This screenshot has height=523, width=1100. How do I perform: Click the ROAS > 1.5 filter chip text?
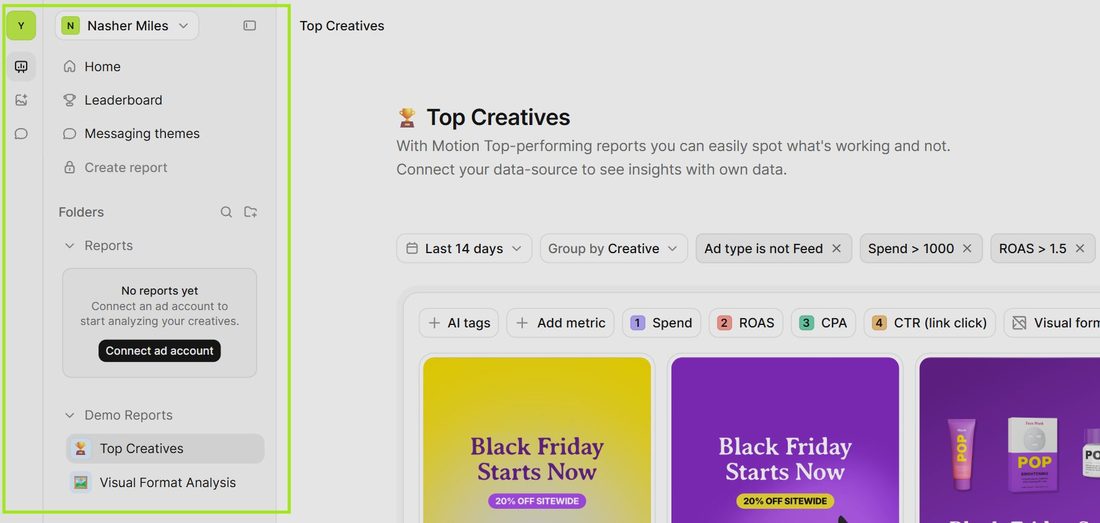pyautogui.click(x=1033, y=248)
